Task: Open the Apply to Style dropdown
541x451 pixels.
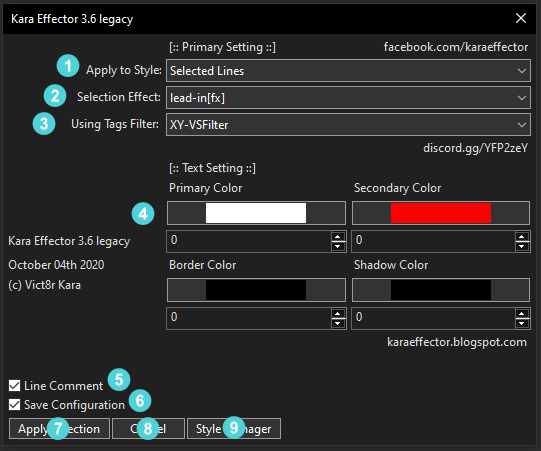Action: coord(348,70)
